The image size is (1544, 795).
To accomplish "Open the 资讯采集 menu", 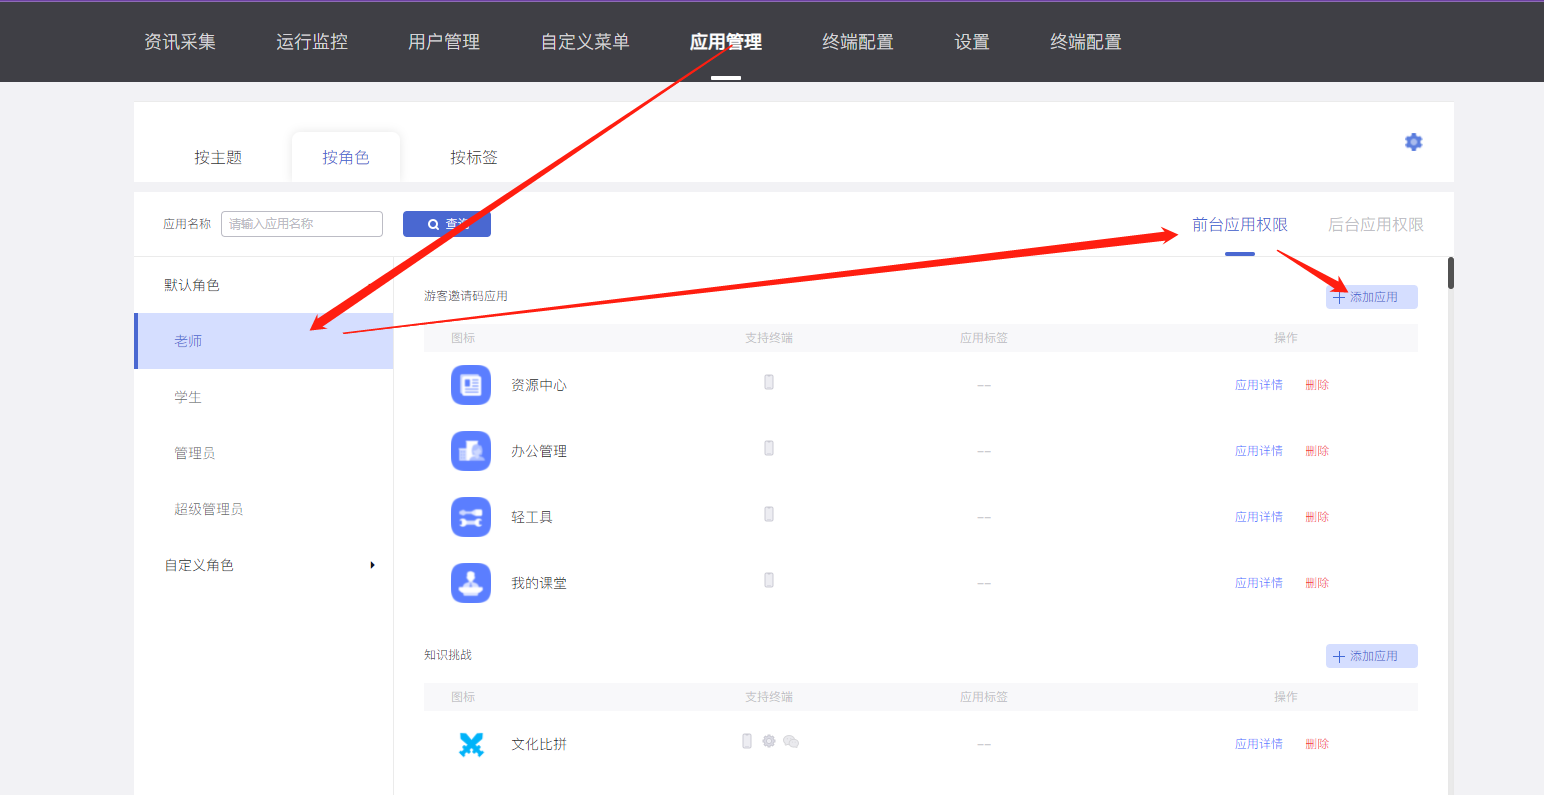I will point(180,42).
